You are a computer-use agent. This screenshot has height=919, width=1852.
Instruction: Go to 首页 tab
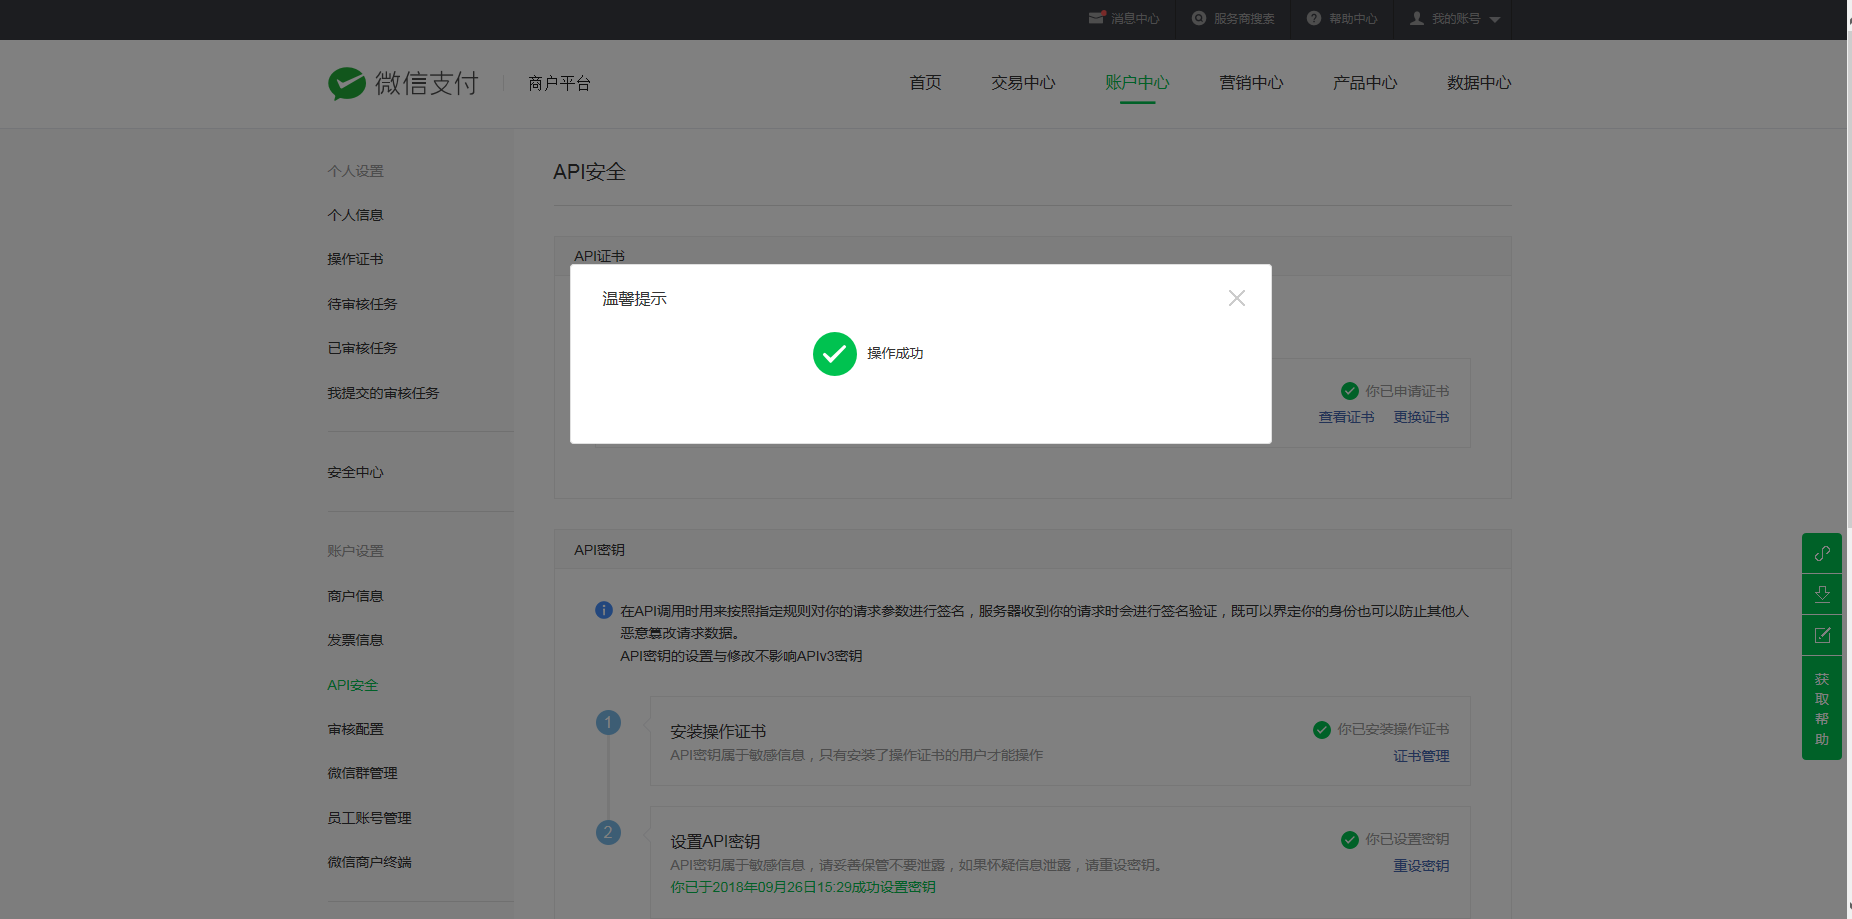(x=925, y=83)
